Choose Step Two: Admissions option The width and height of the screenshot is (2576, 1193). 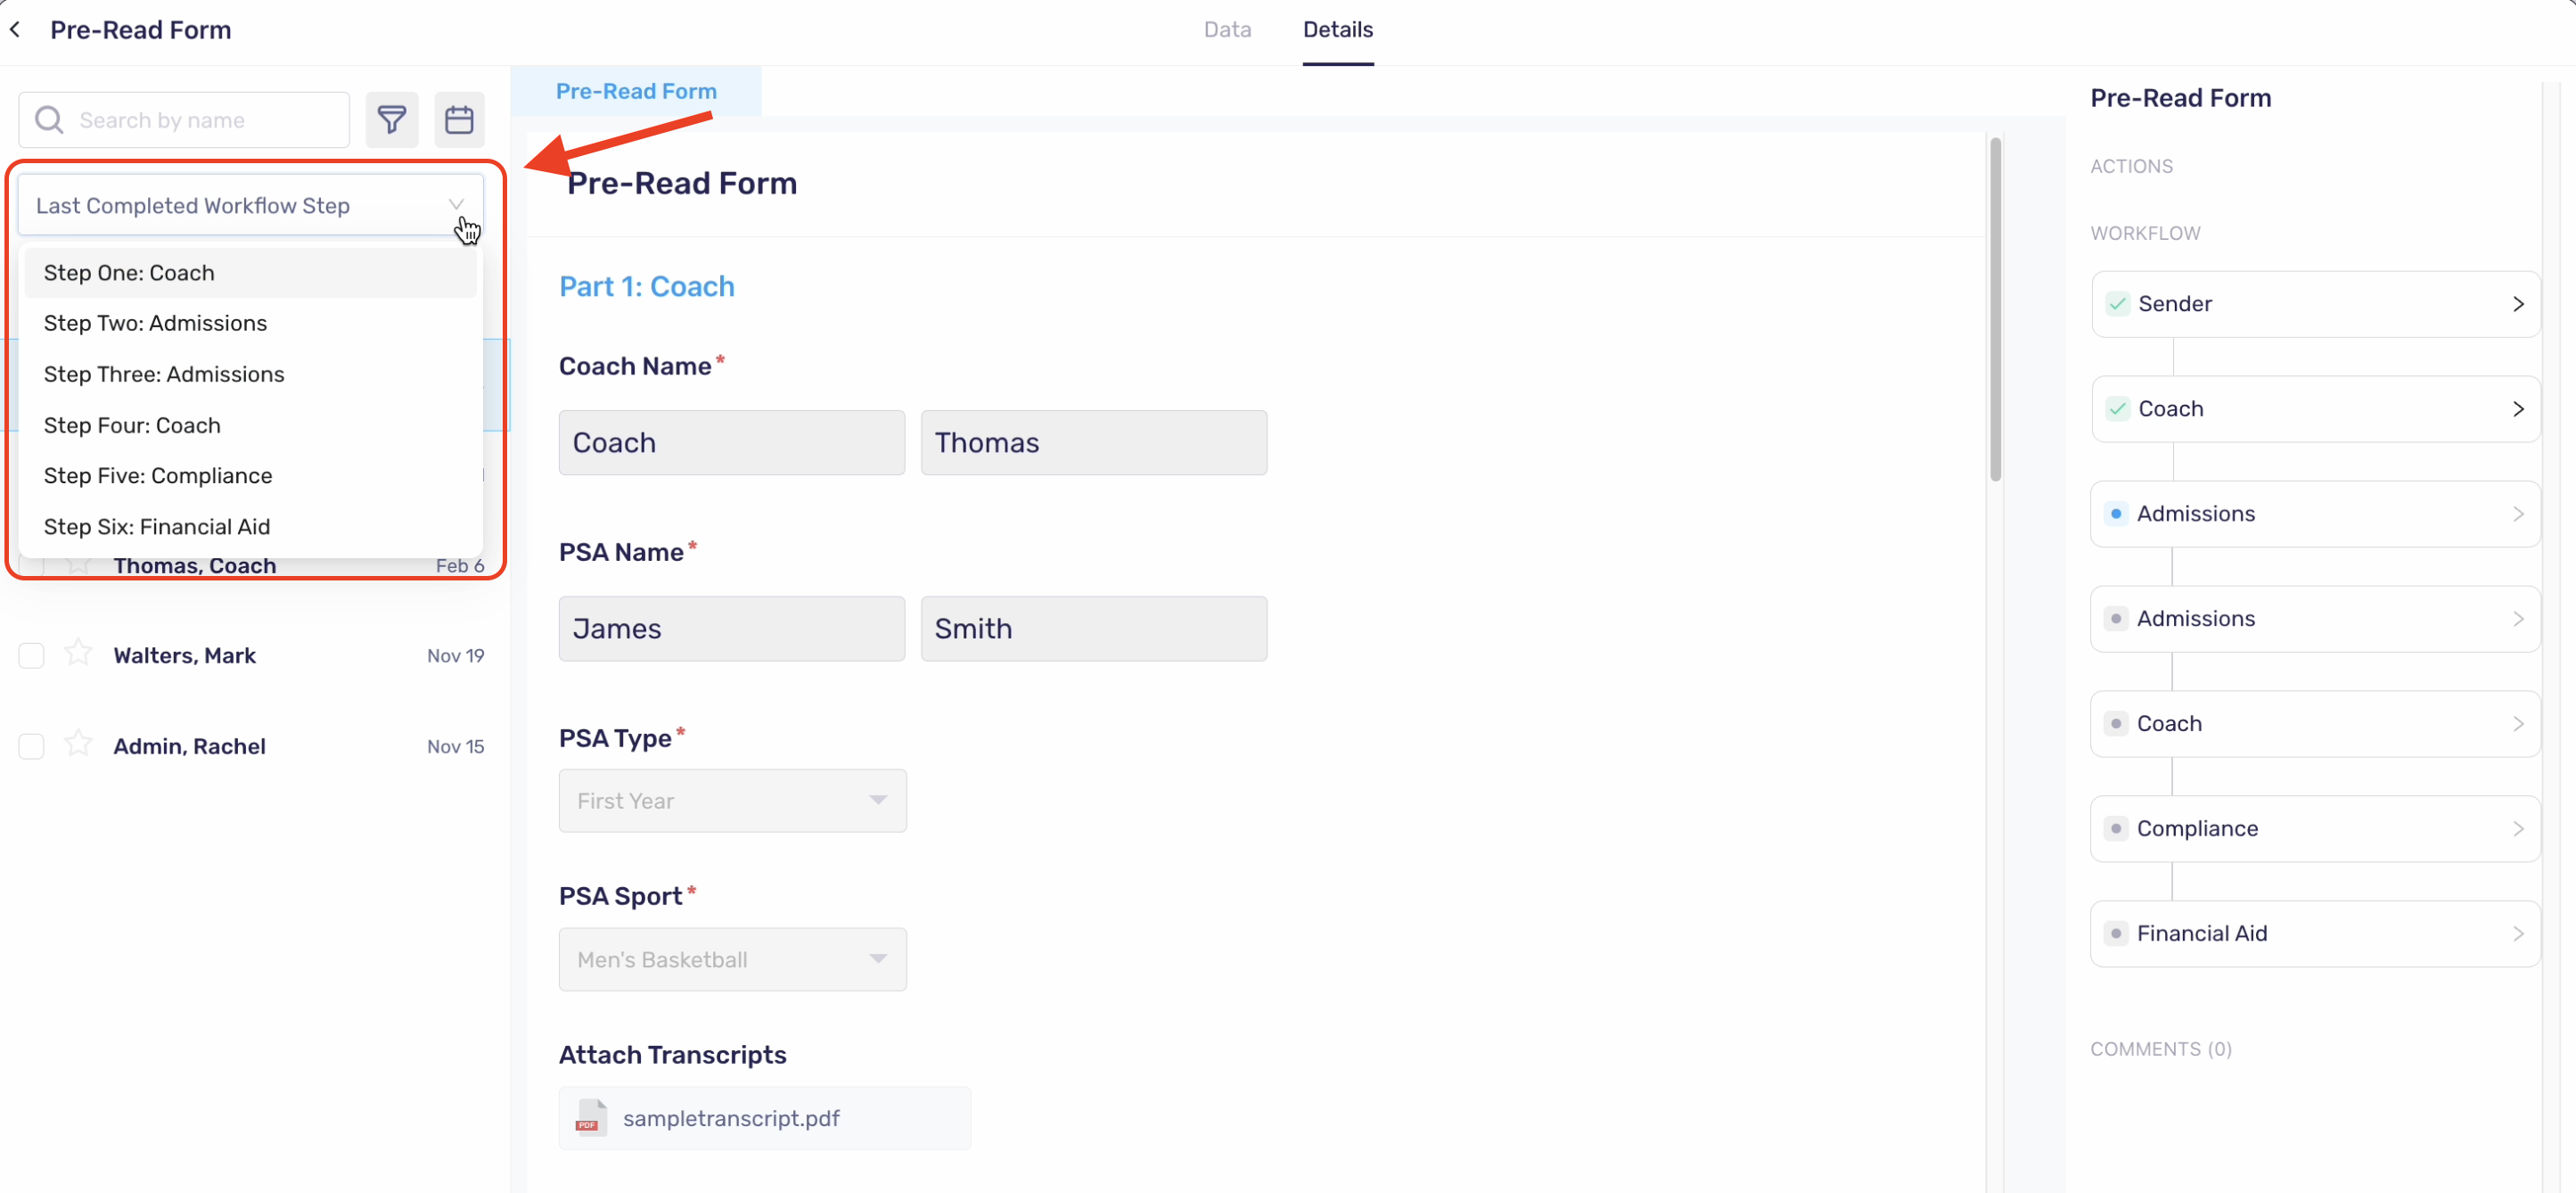(x=250, y=323)
